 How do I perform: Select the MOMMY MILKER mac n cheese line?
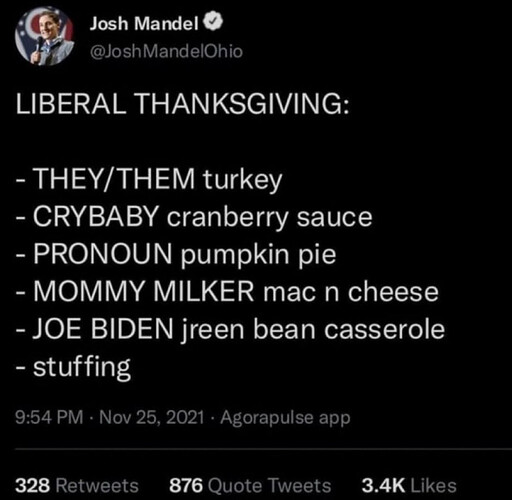coord(227,292)
